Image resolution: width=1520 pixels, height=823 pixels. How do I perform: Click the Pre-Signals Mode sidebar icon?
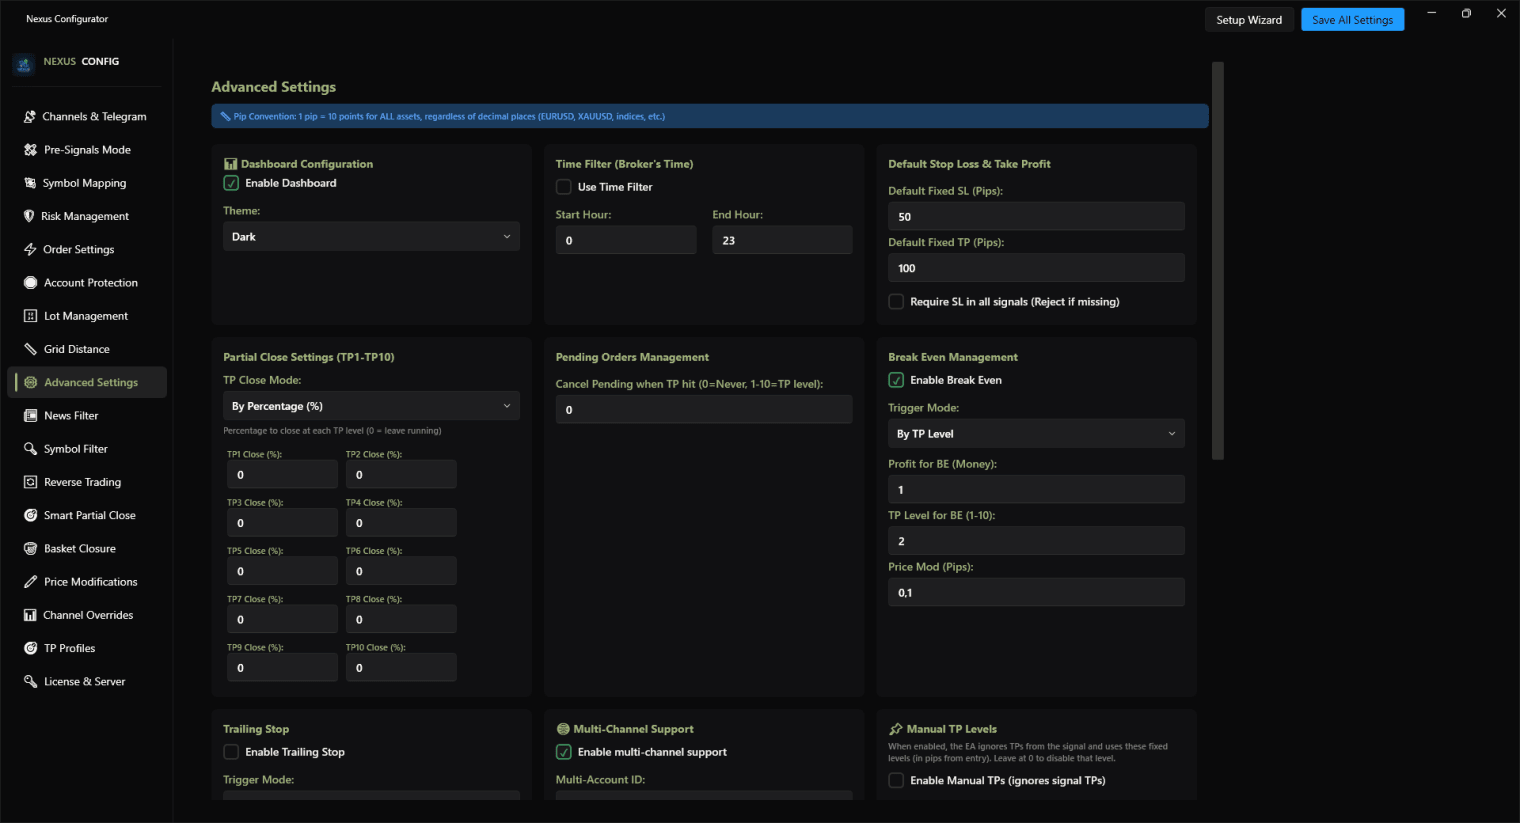30,150
